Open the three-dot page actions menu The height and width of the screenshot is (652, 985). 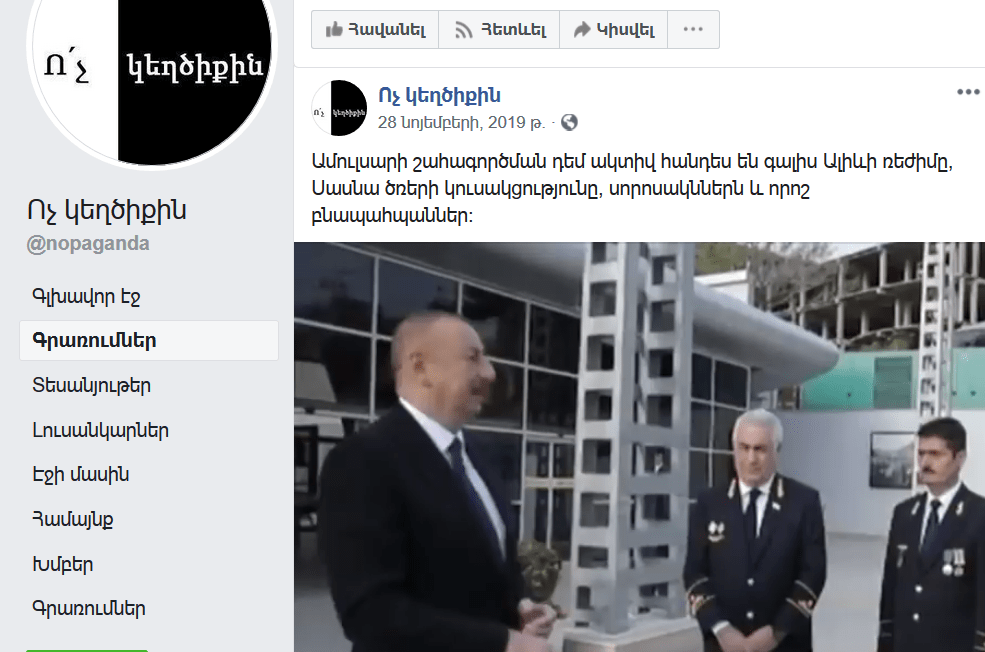pyautogui.click(x=693, y=29)
